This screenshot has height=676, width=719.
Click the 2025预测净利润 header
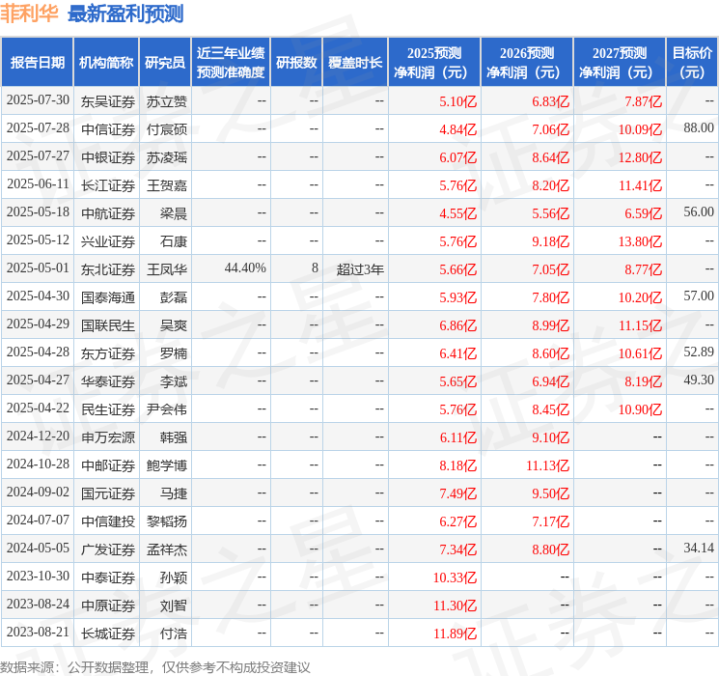pyautogui.click(x=434, y=62)
